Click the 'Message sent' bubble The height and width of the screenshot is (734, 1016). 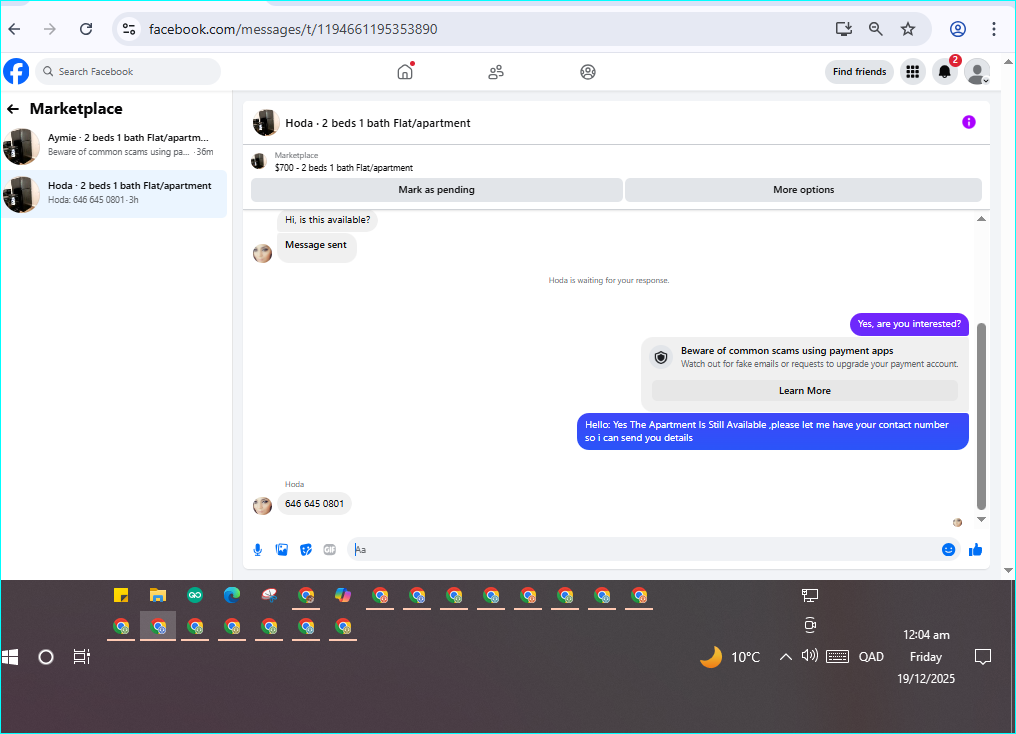(316, 246)
